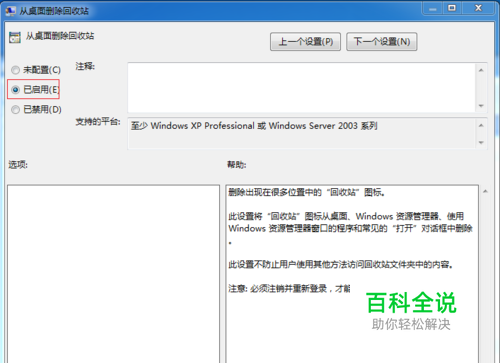The width and height of the screenshot is (500, 363).
Task: Click the 支持的平台: label
Action: 98,121
